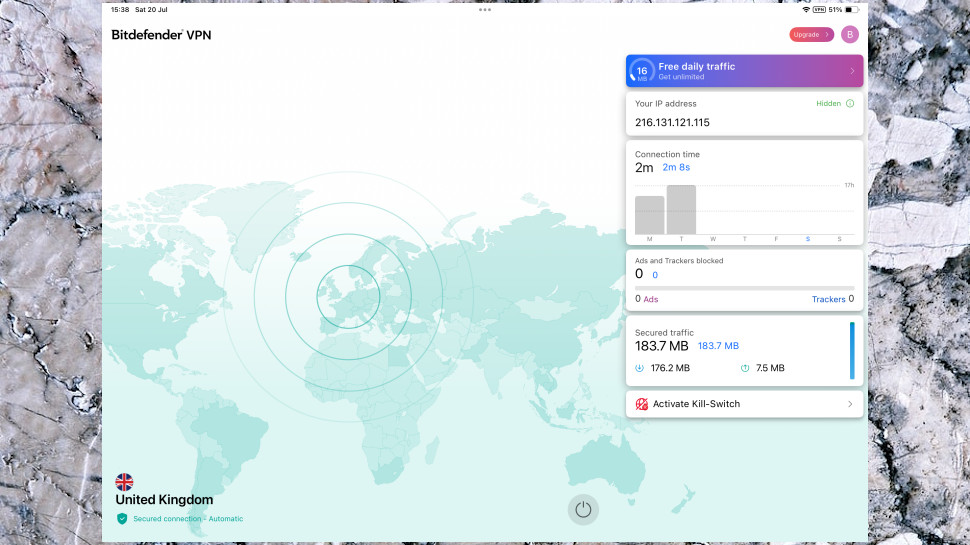This screenshot has height=545, width=970.
Task: Click the upload traffic icon beside 7.5 MB
Action: click(745, 368)
